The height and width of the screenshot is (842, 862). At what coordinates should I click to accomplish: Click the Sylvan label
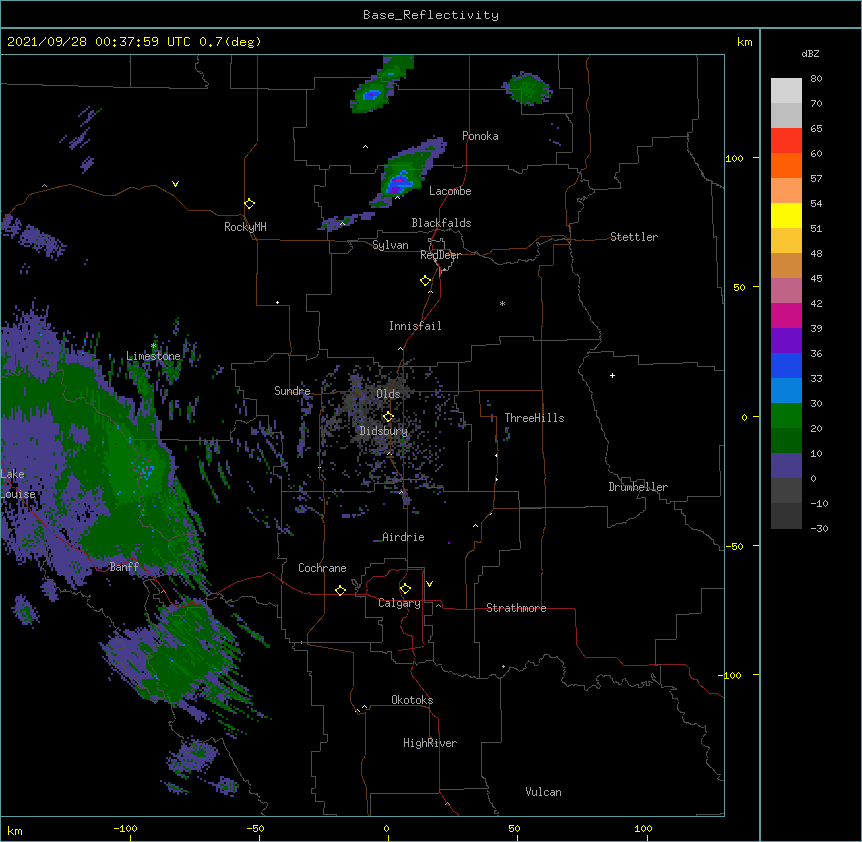point(390,245)
